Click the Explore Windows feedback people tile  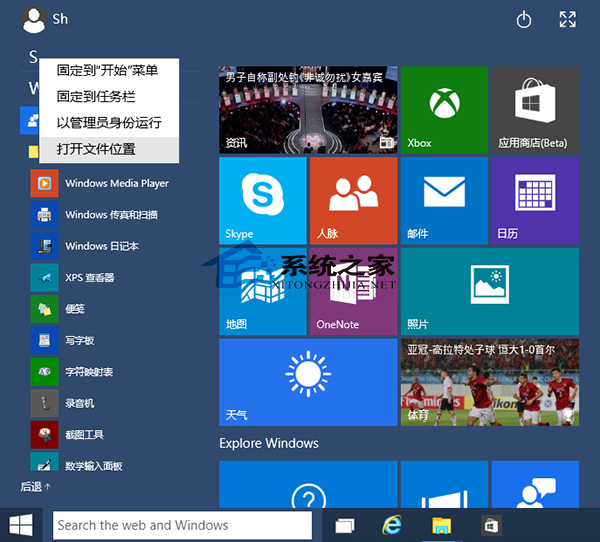coord(535,484)
